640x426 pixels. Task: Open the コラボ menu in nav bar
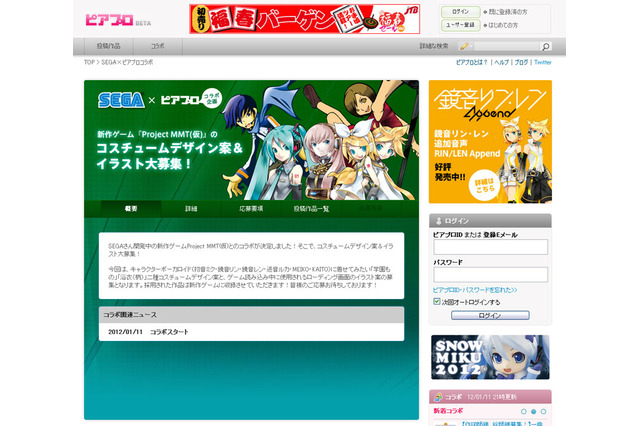point(158,46)
